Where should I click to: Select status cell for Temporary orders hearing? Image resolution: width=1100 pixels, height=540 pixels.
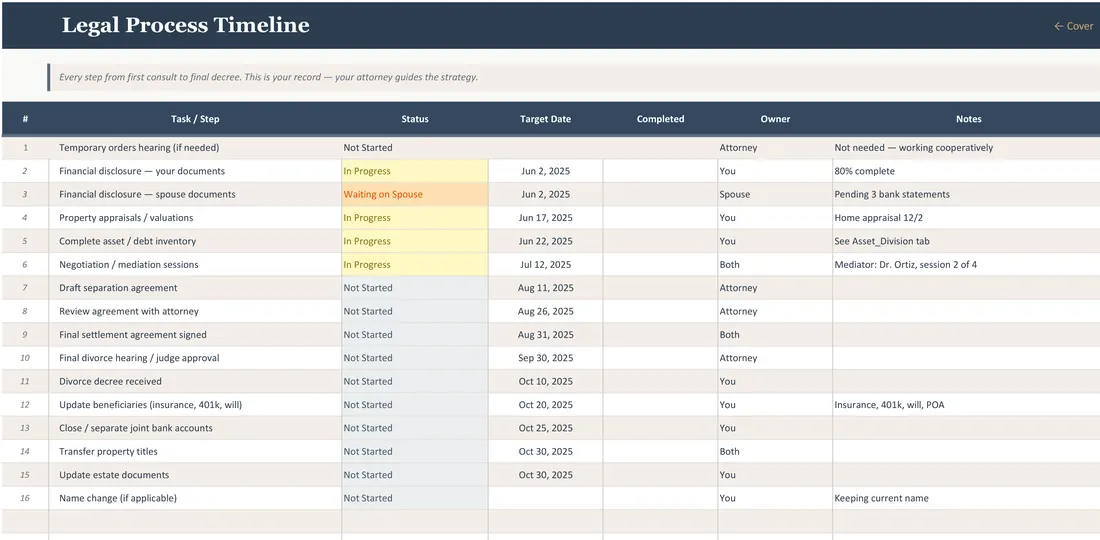(415, 148)
